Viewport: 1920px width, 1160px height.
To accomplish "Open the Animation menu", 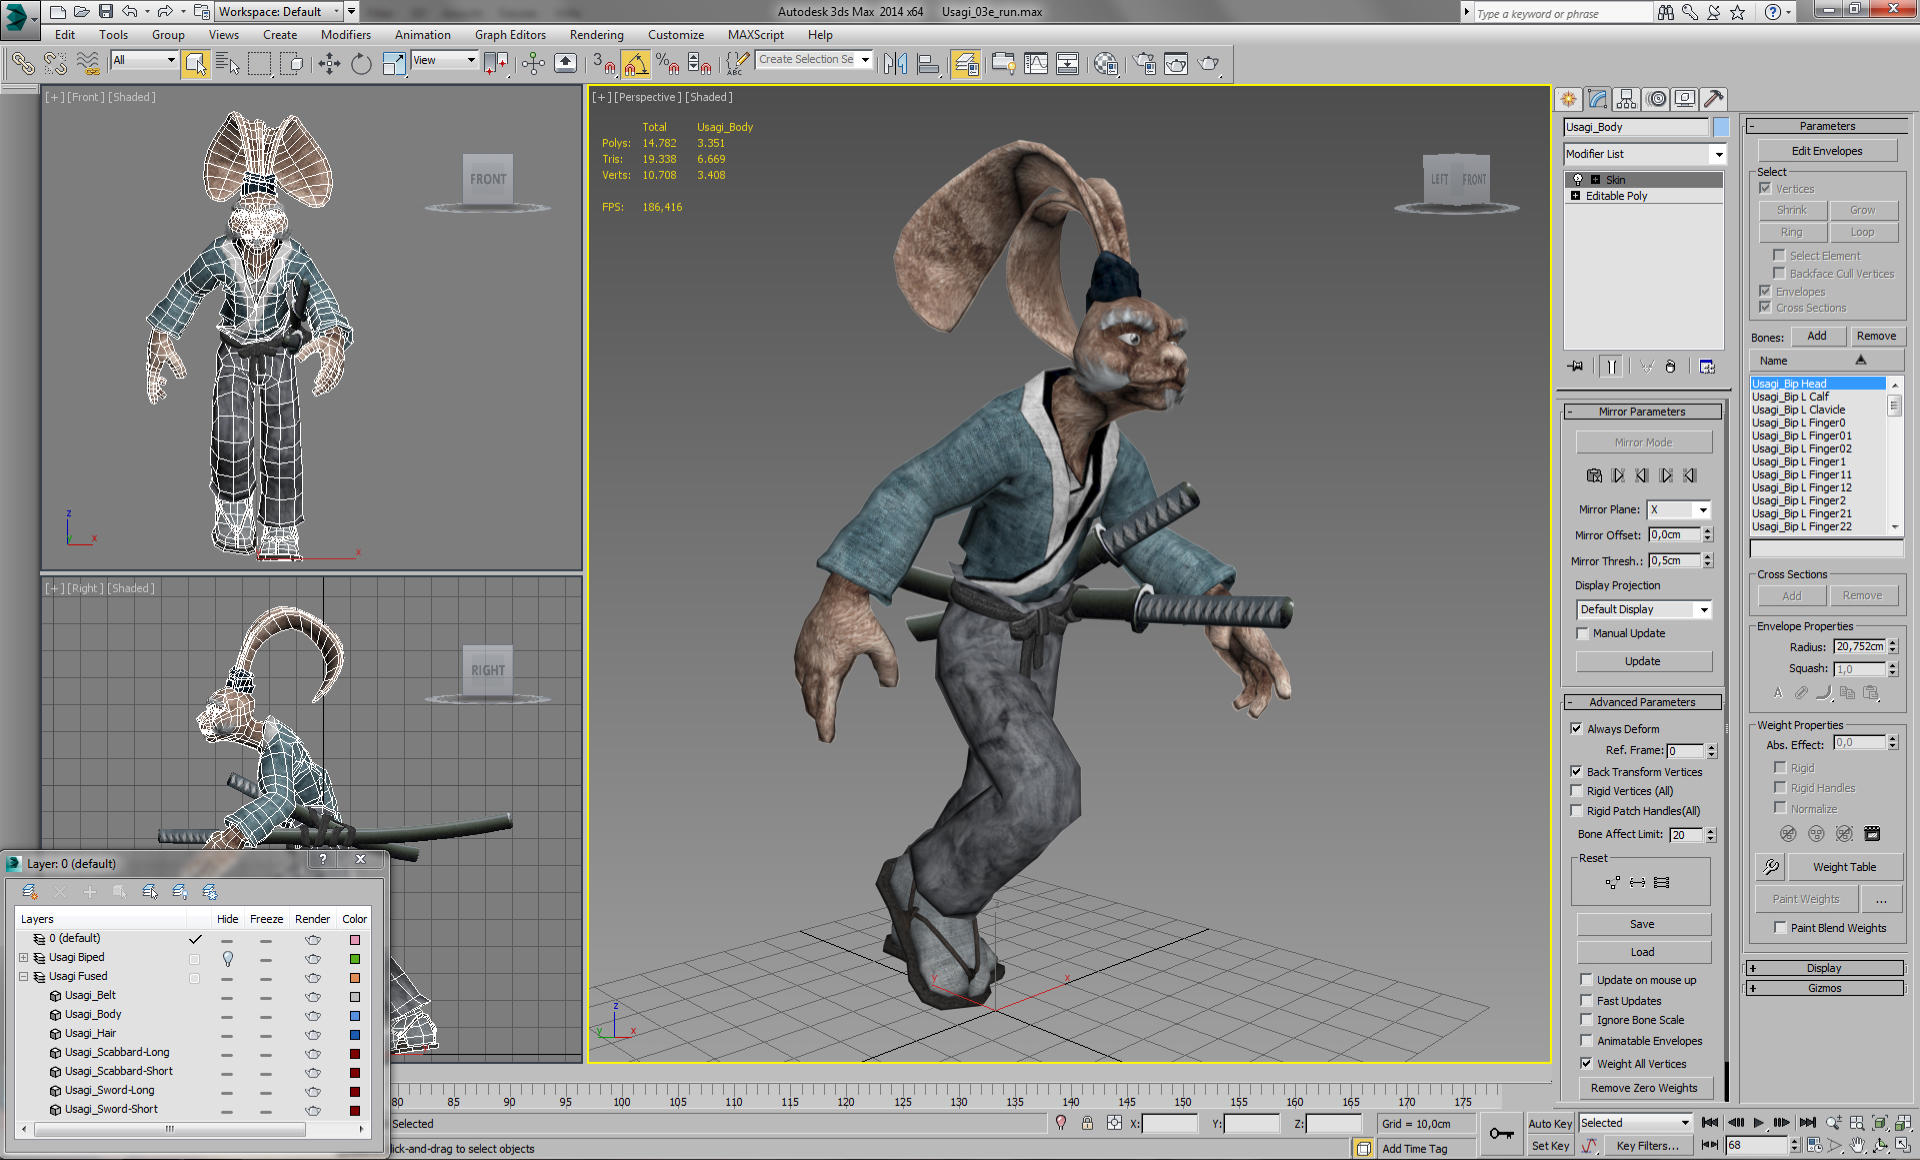I will pyautogui.click(x=422, y=35).
